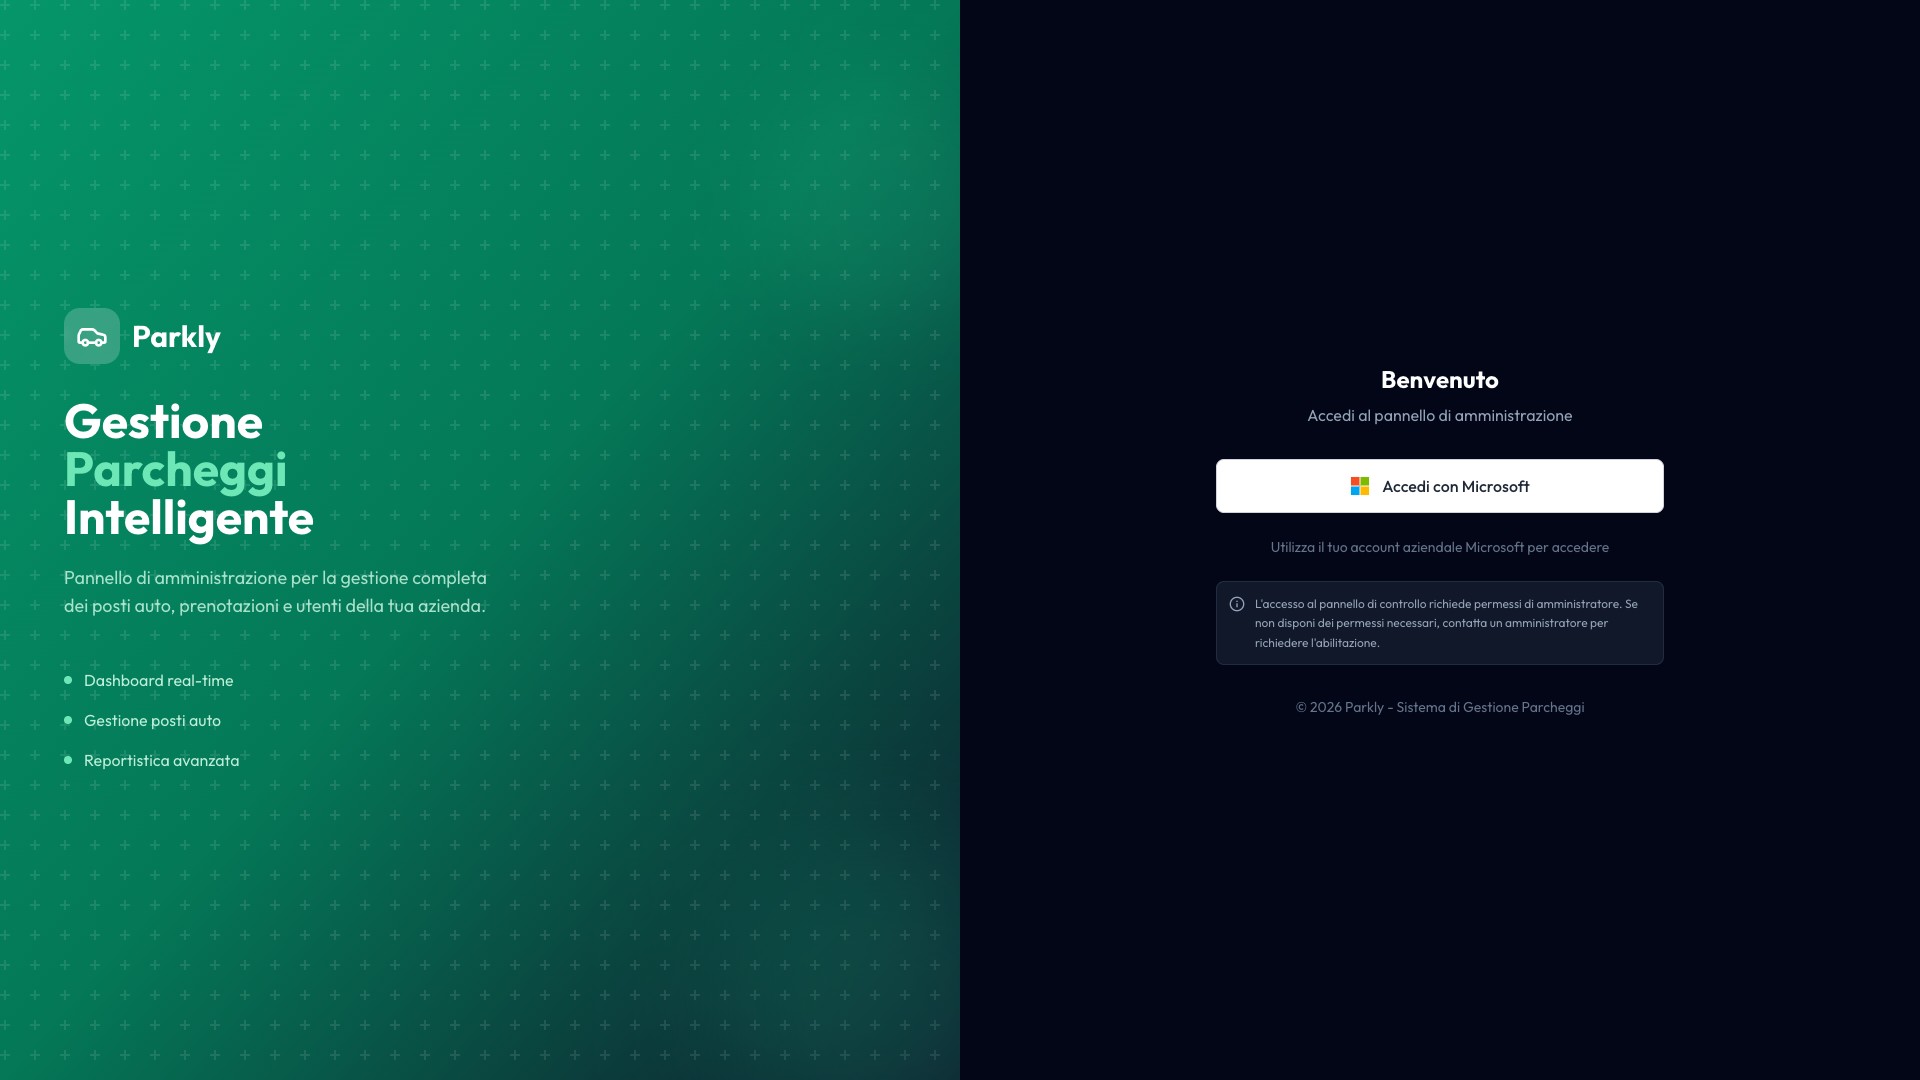Click the Benvenuto heading

click(x=1439, y=380)
